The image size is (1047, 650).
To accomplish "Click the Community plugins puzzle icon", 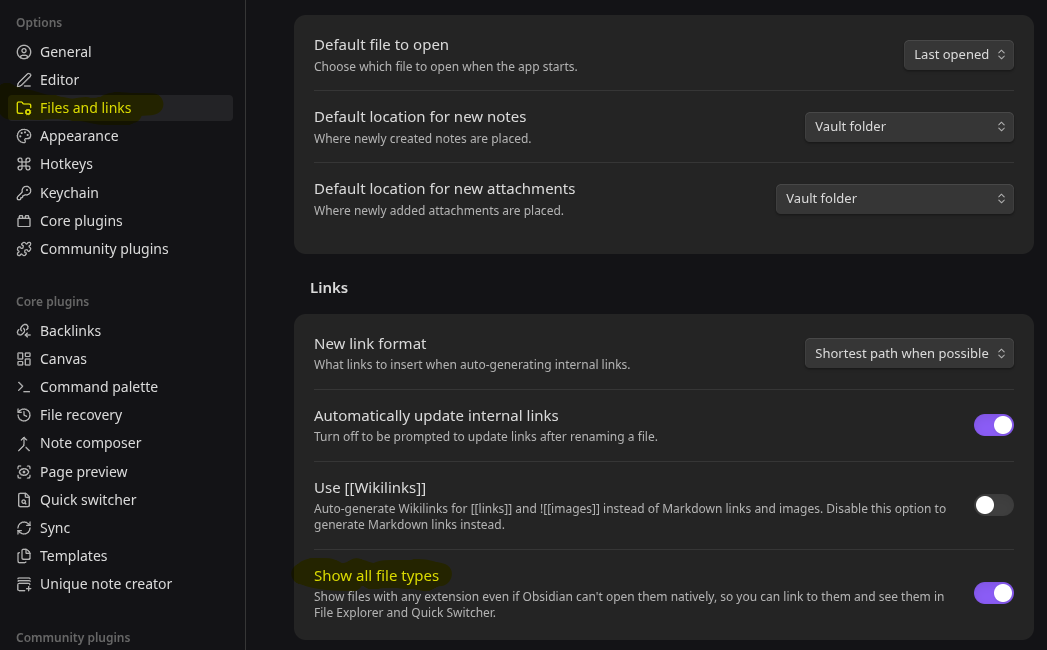I will (24, 249).
